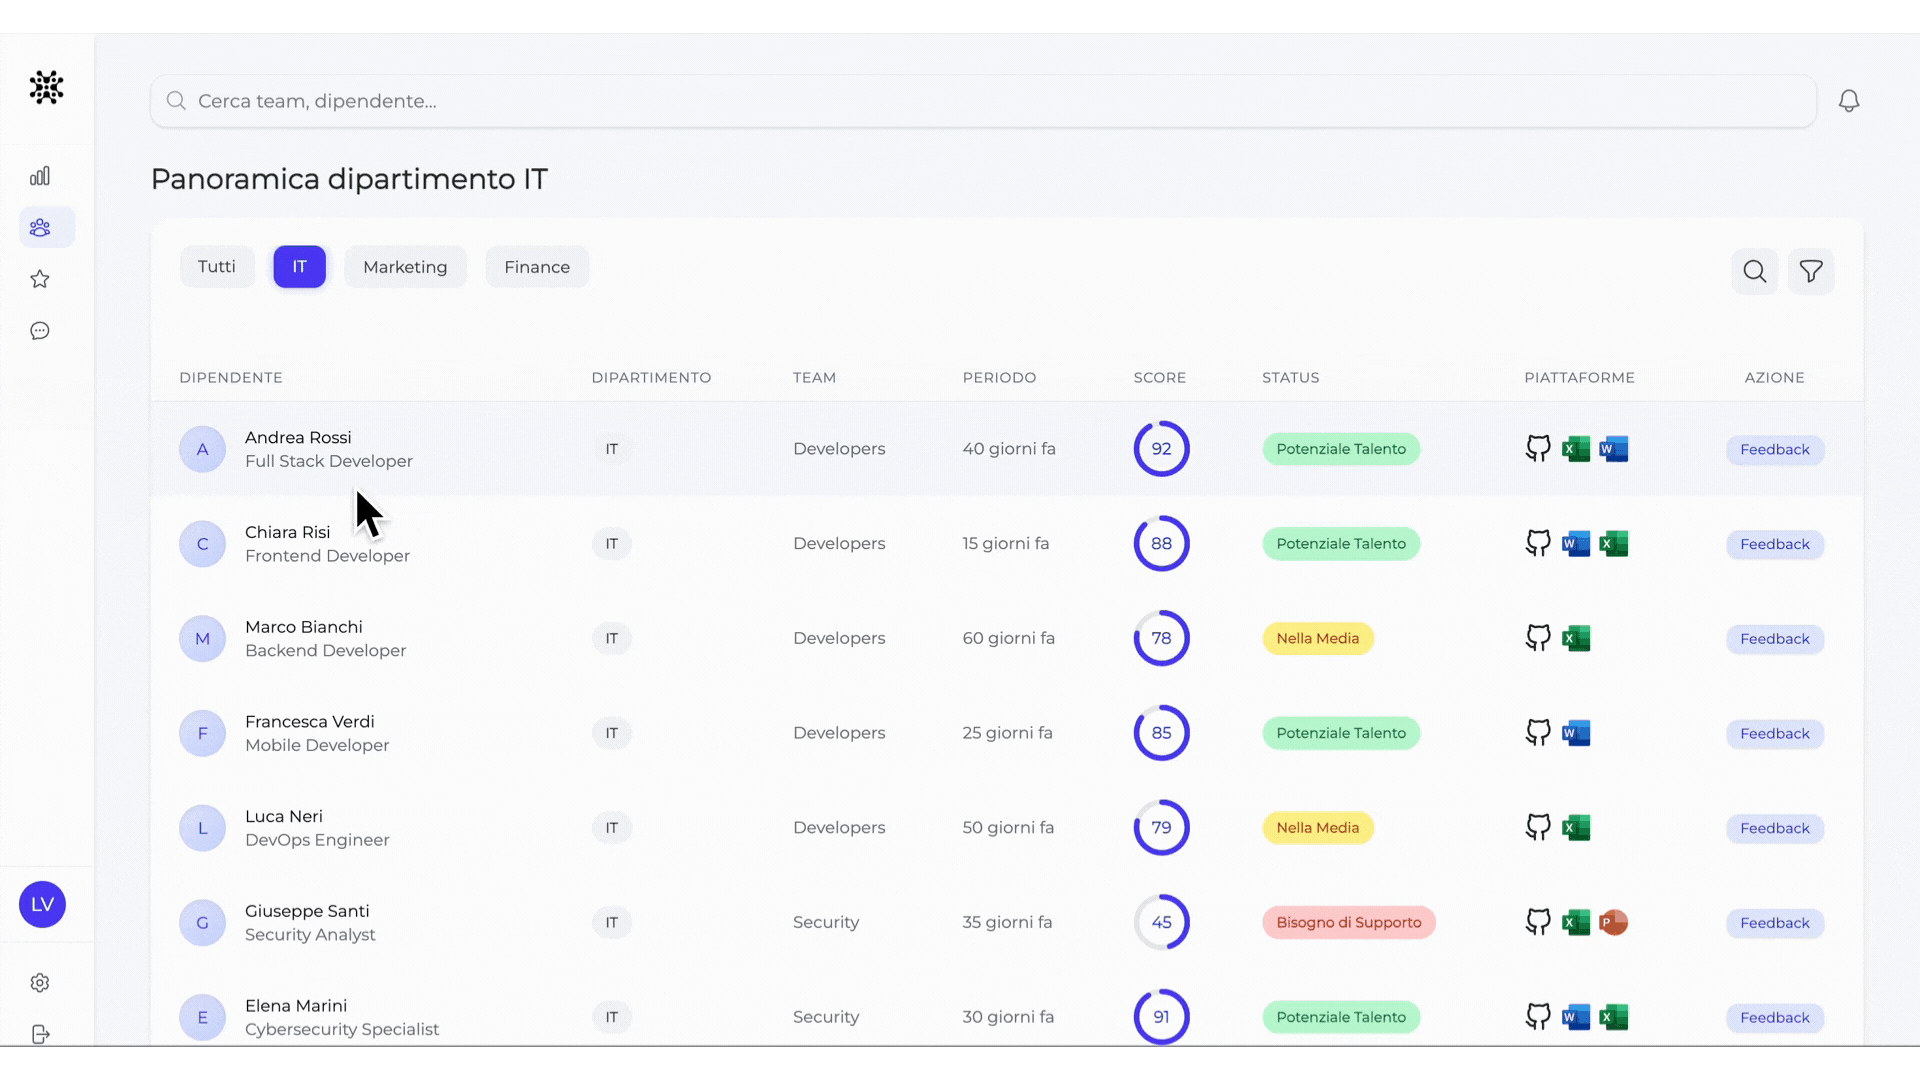This screenshot has height=1080, width=1920.
Task: Open the settings gear icon
Action: [40, 983]
